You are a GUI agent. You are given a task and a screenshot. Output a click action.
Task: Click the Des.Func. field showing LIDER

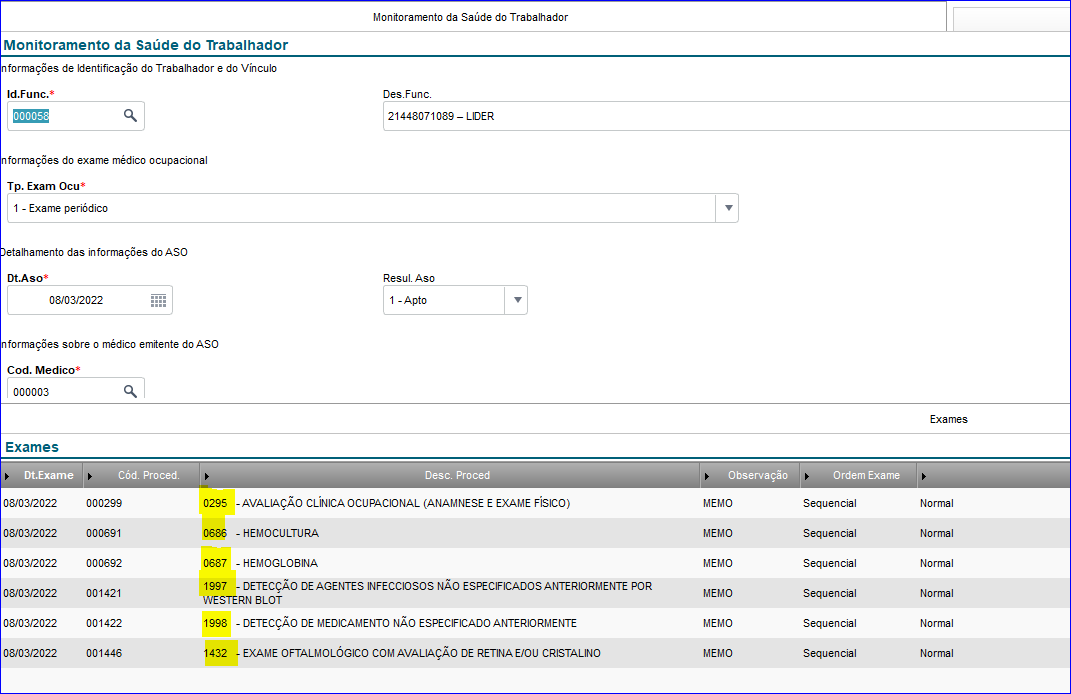pyautogui.click(x=726, y=116)
